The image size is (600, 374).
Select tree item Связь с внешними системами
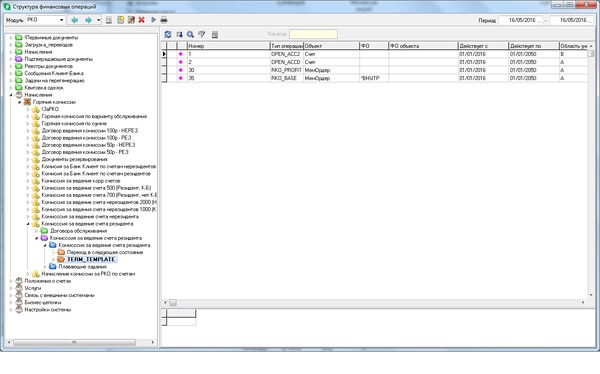(59, 295)
